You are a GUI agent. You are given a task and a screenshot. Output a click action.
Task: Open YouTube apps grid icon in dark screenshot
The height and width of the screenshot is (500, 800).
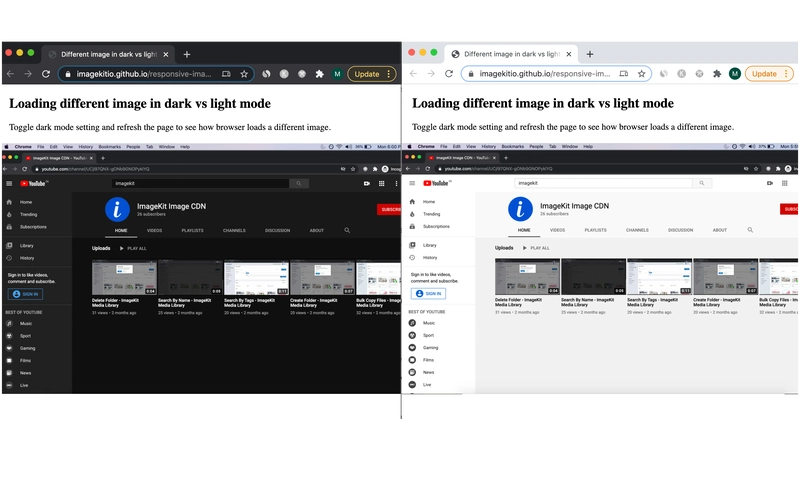click(381, 183)
